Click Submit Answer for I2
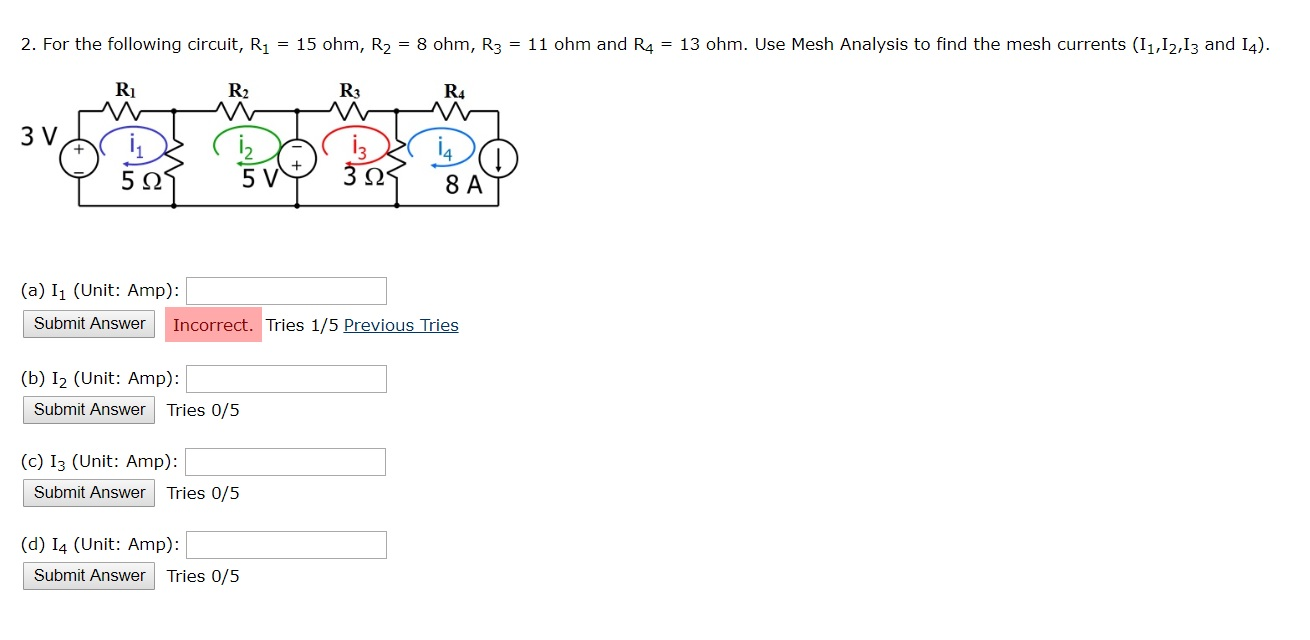Image resolution: width=1310 pixels, height=640 pixels. (88, 409)
